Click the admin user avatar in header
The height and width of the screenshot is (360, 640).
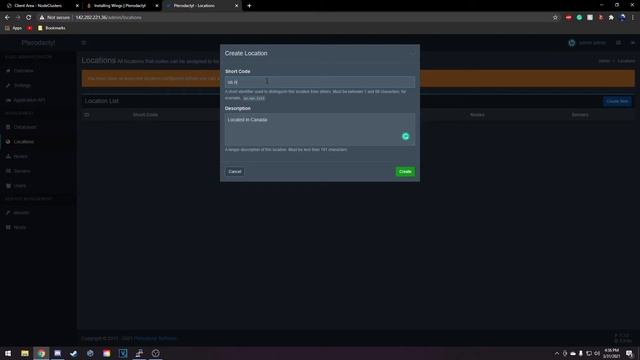click(x=571, y=42)
